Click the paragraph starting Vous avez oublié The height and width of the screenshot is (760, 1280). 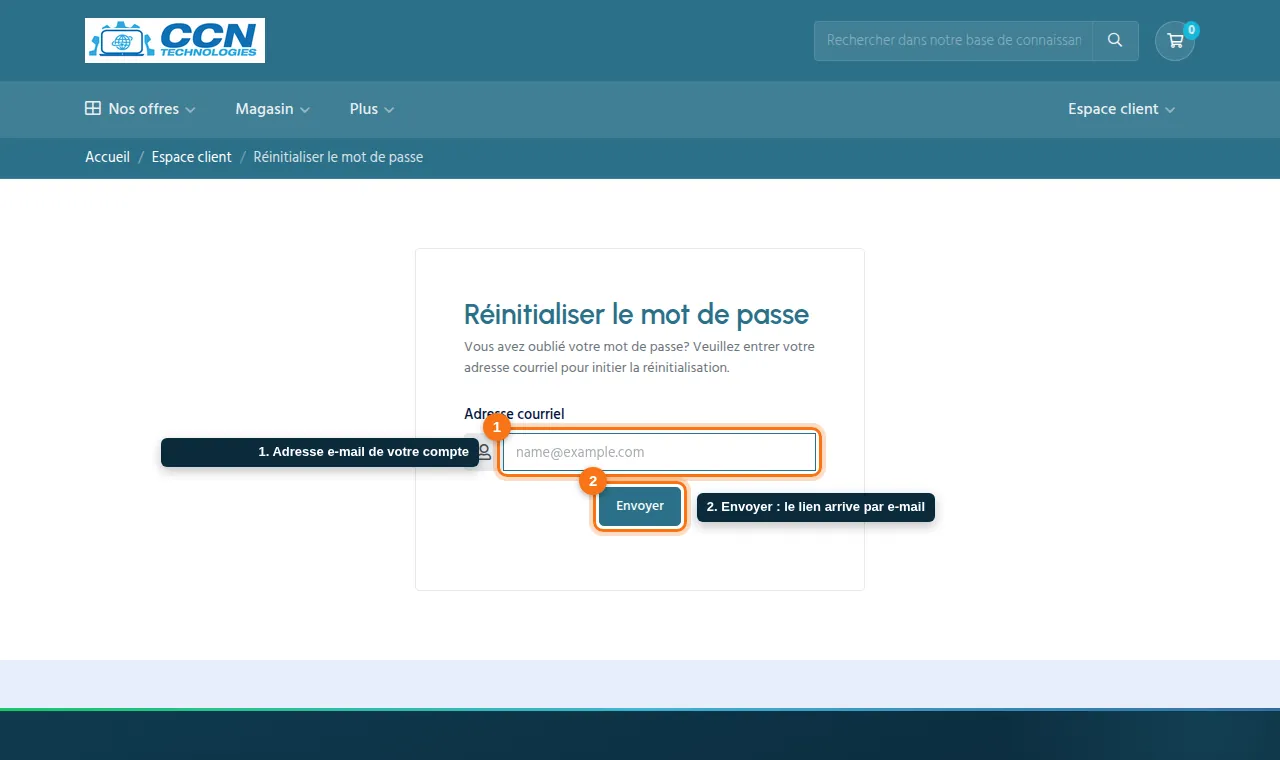[x=639, y=357]
